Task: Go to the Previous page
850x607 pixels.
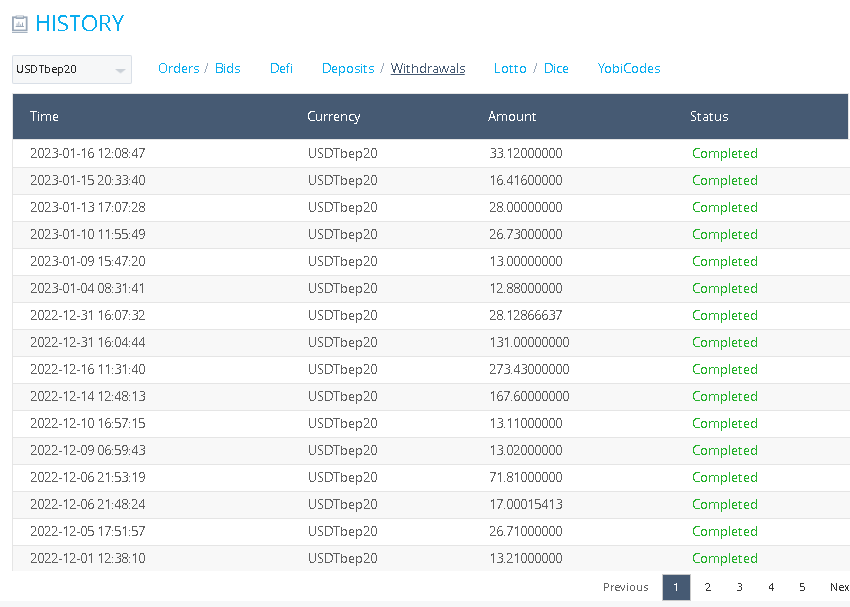Action: coord(626,587)
